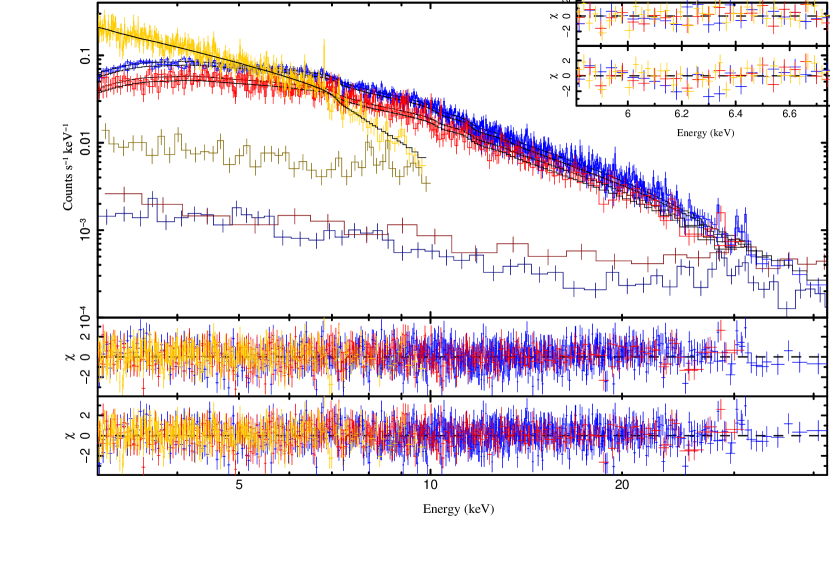Click the main plot's "Energy (keV)" x-axis label
The image size is (830, 576).
[458, 509]
